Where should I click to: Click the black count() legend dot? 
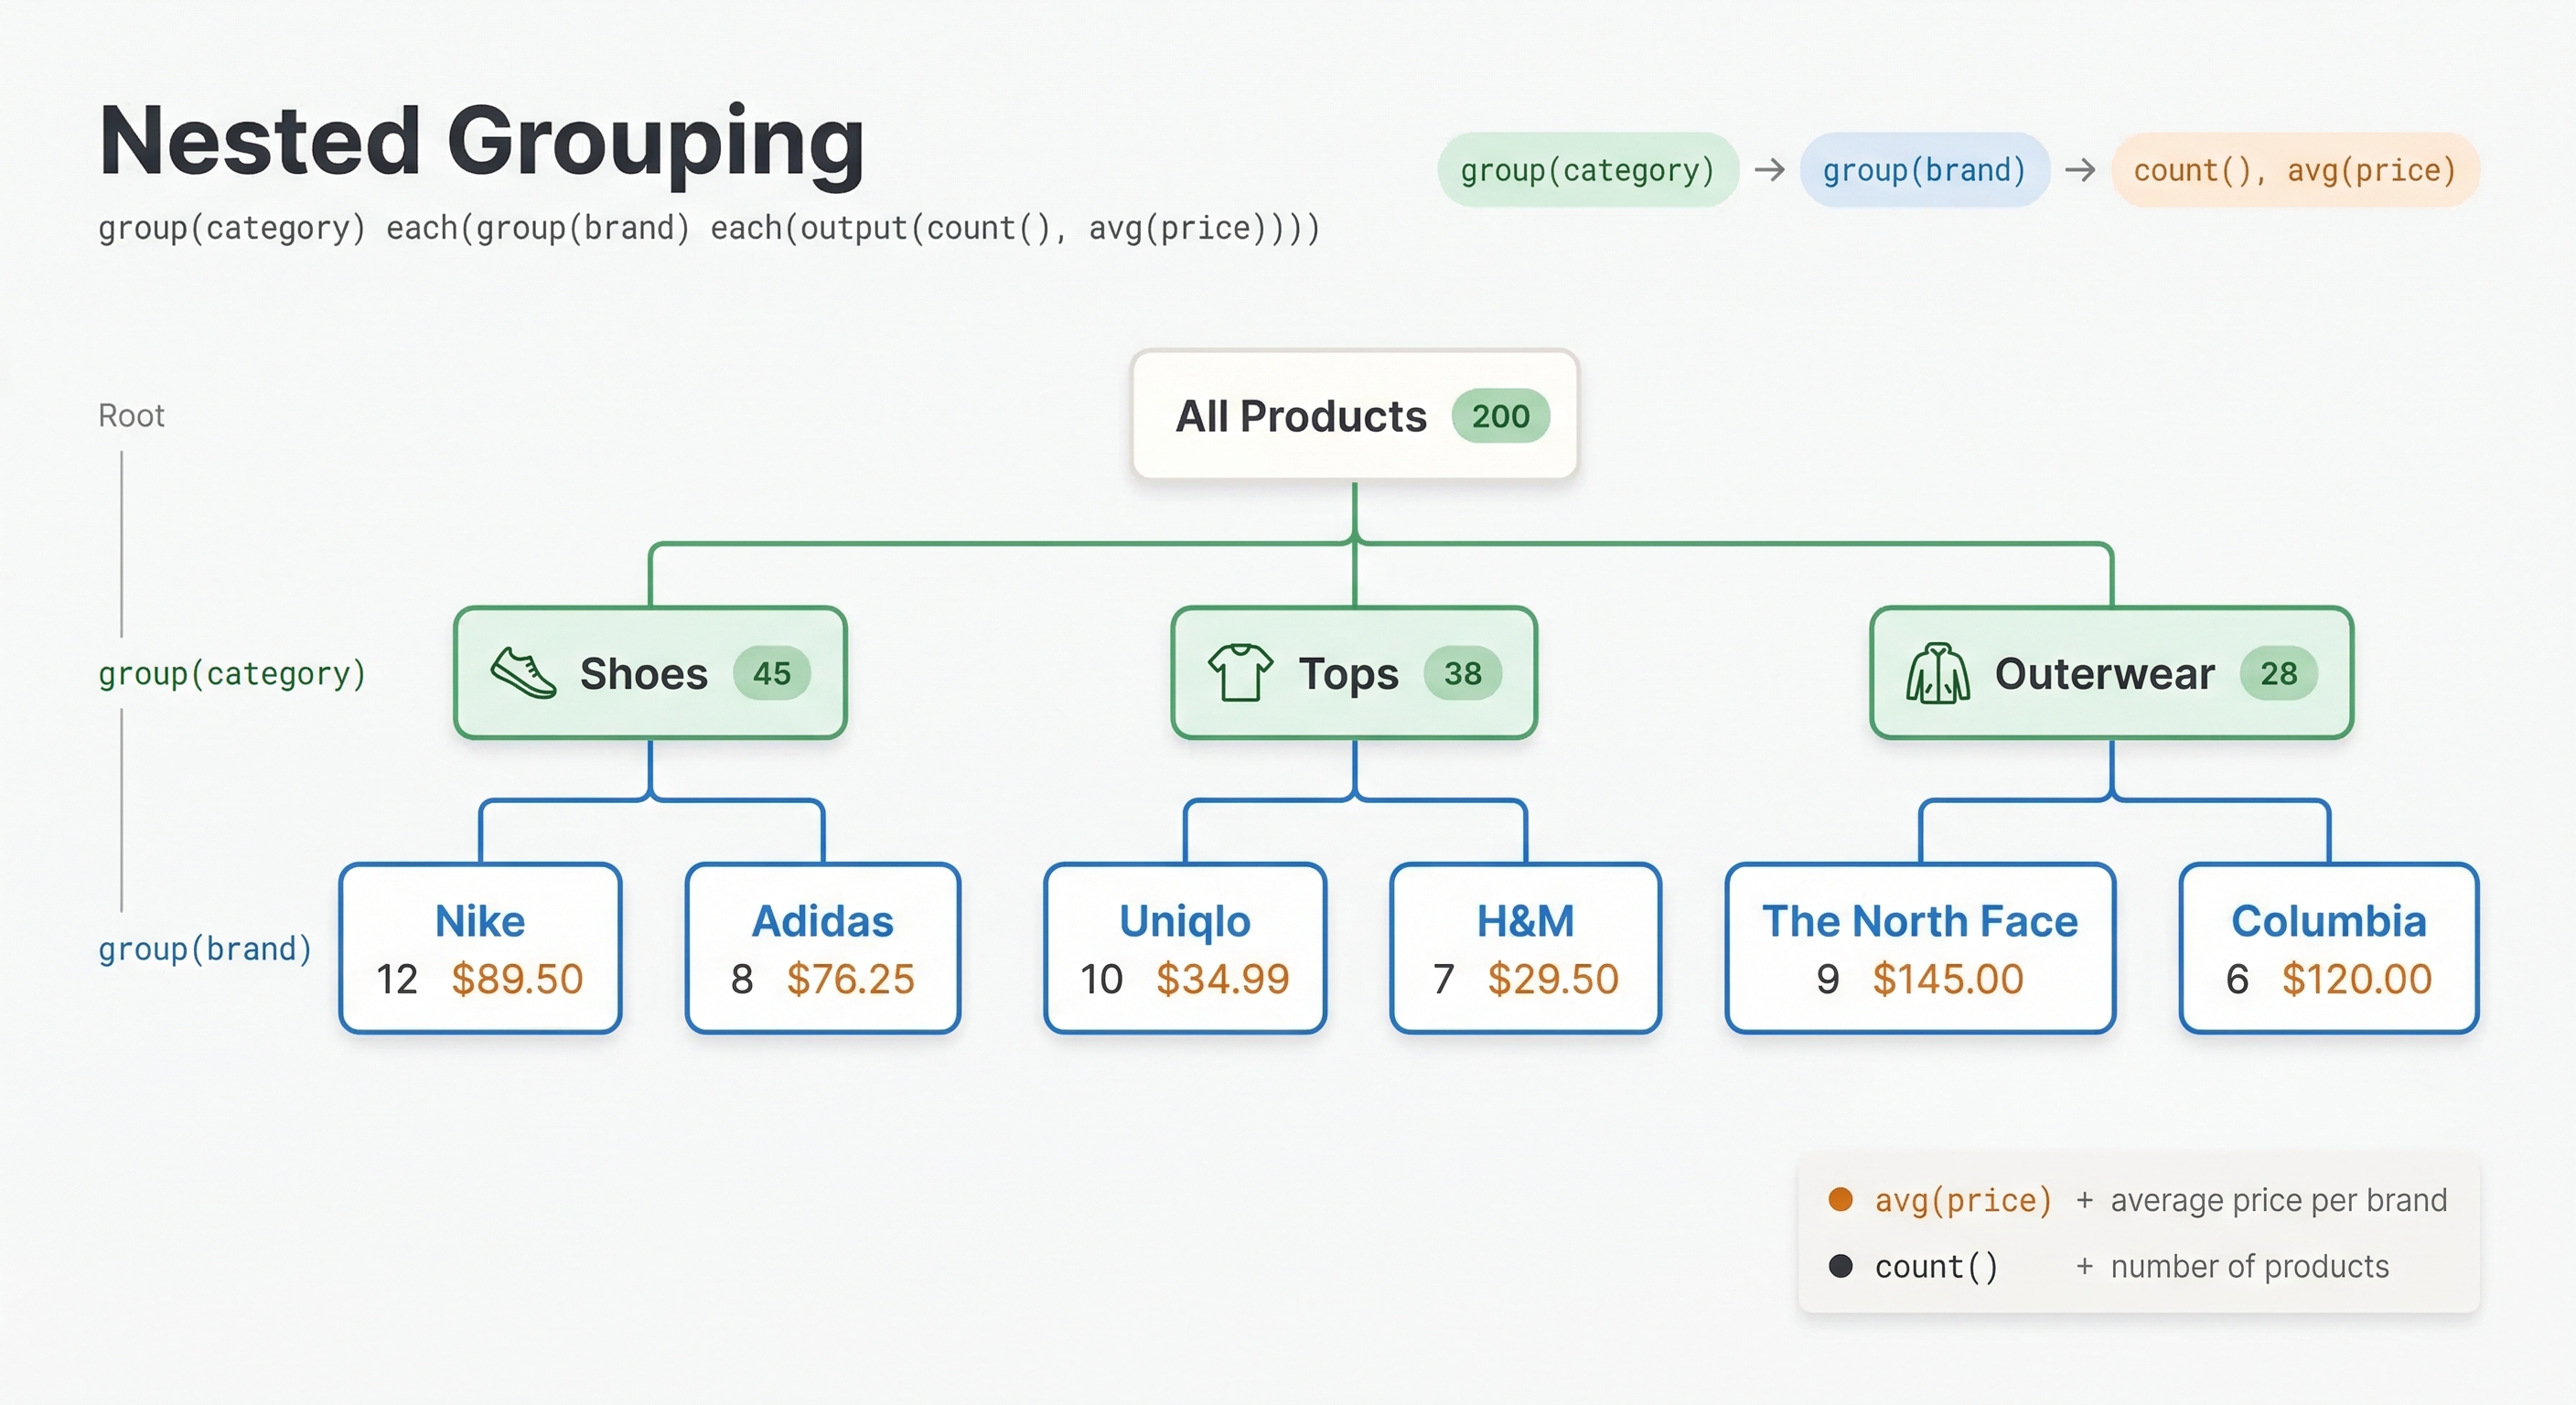coord(1841,1265)
